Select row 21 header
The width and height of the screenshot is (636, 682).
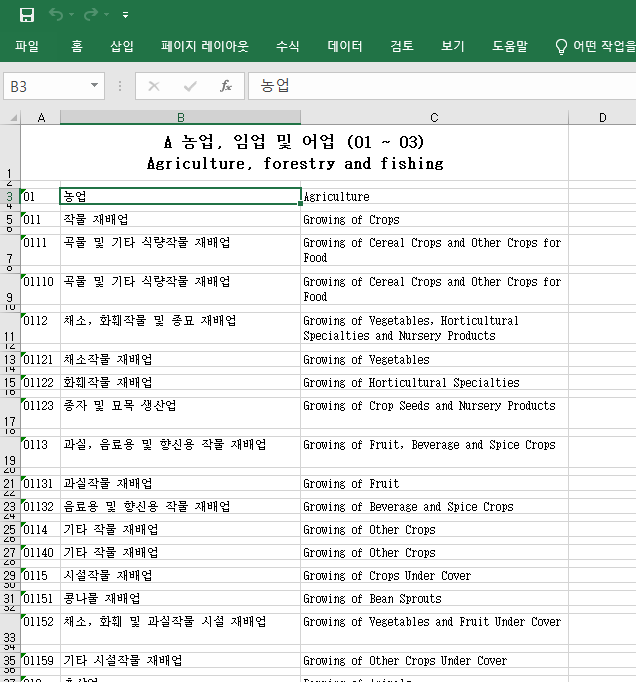[x=10, y=483]
